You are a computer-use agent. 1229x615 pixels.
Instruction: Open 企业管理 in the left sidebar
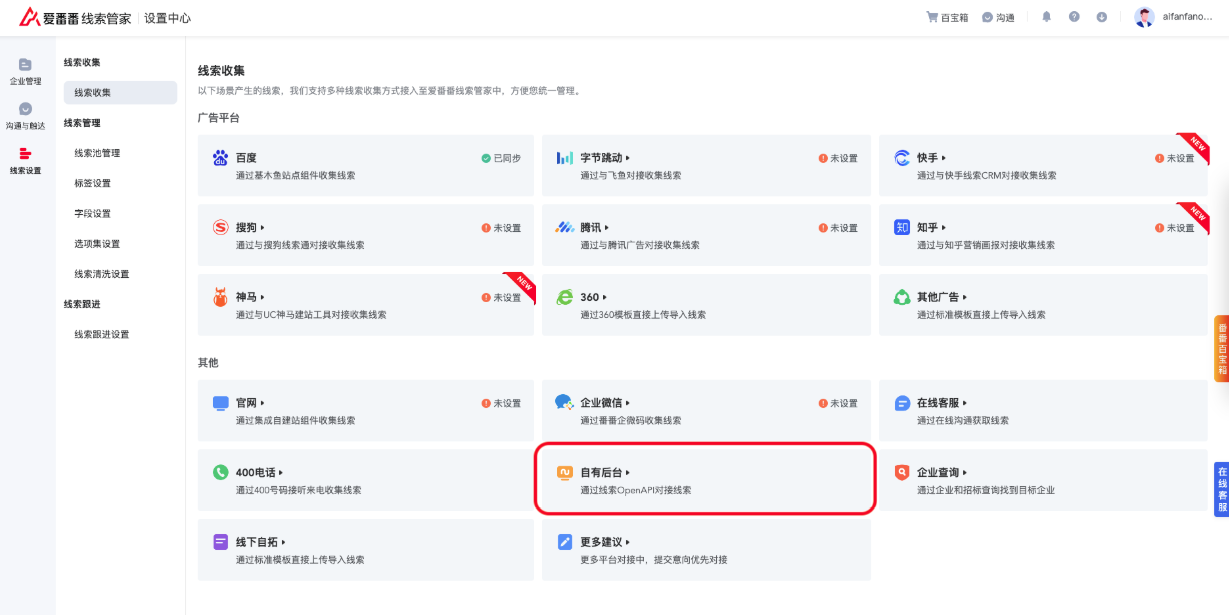click(x=26, y=72)
